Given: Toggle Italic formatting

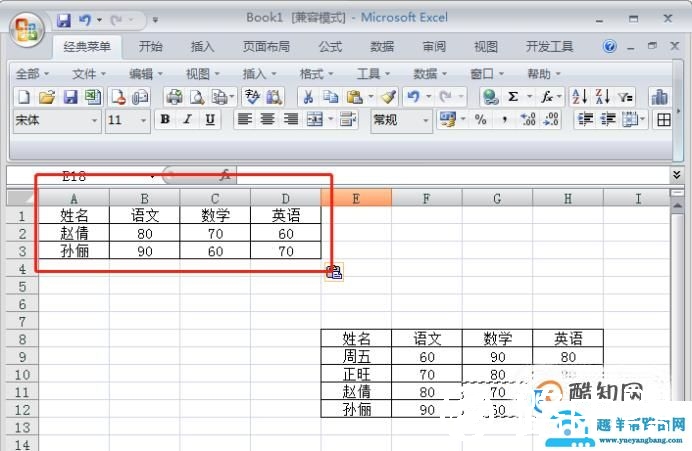Looking at the screenshot, I should pyautogui.click(x=188, y=120).
